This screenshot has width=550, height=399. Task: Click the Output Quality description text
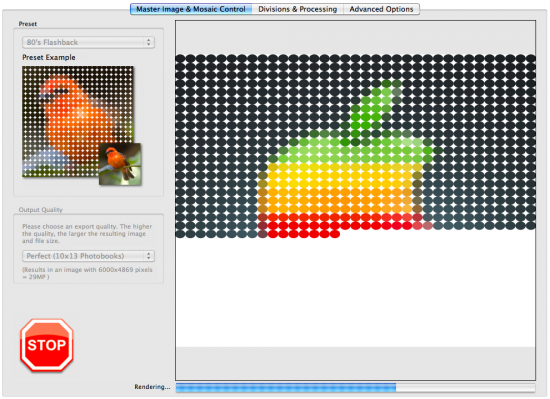coord(87,234)
